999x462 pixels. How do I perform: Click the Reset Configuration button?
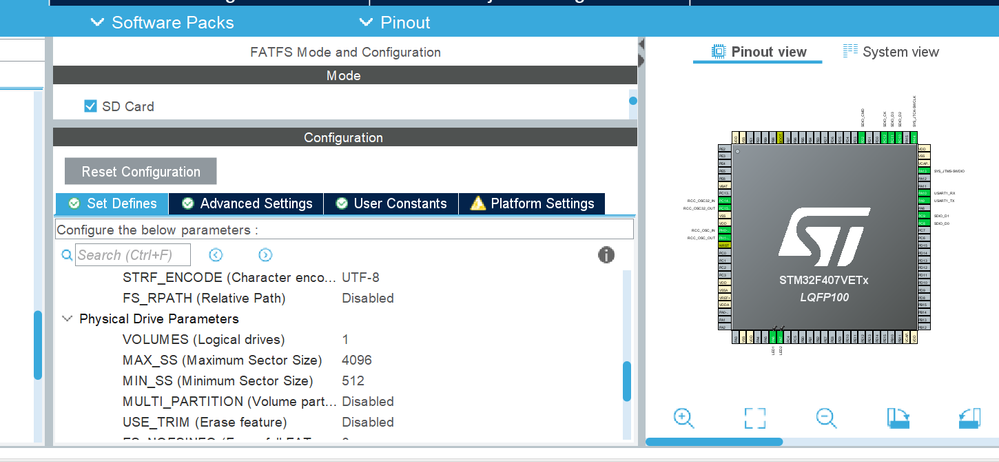point(141,171)
